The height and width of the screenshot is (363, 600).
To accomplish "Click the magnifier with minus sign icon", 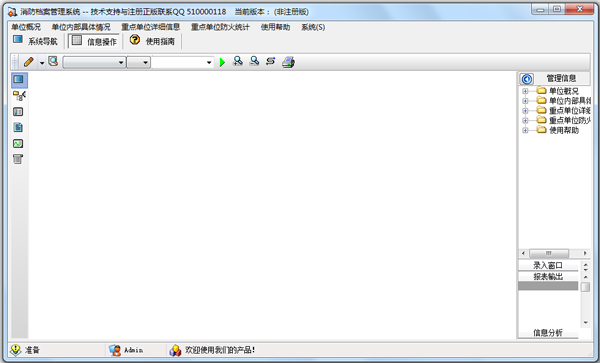I will tap(254, 61).
